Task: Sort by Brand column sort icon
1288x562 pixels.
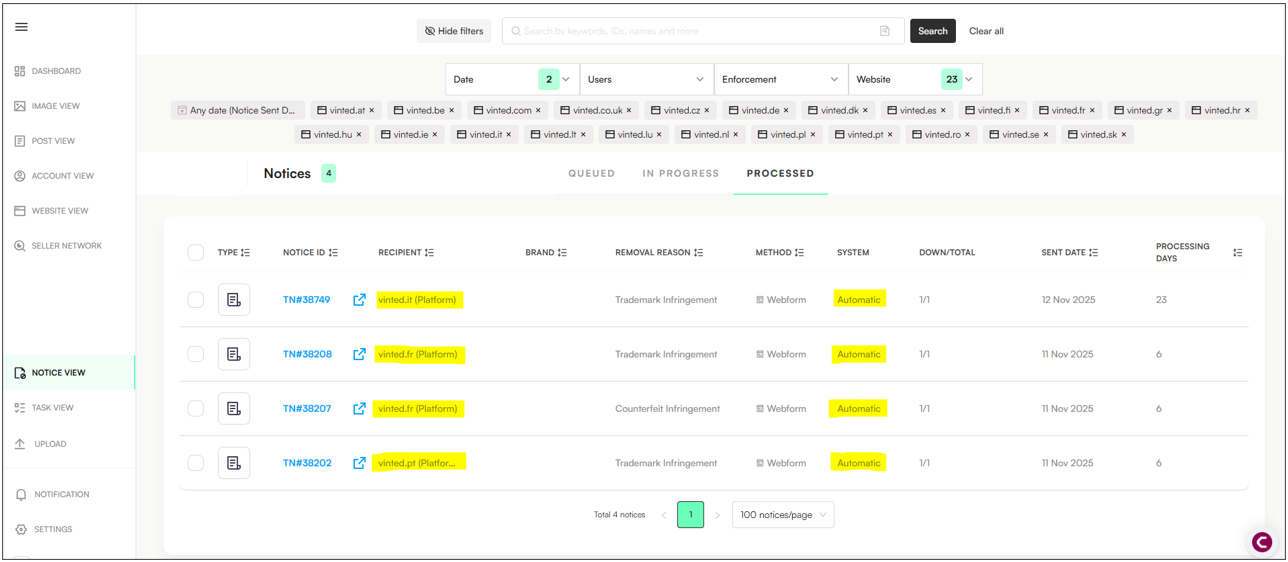Action: 562,253
